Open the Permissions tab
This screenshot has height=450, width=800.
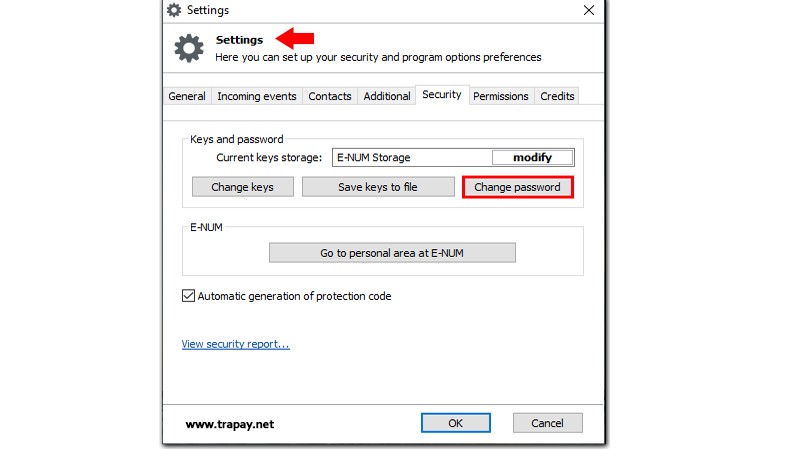click(501, 96)
